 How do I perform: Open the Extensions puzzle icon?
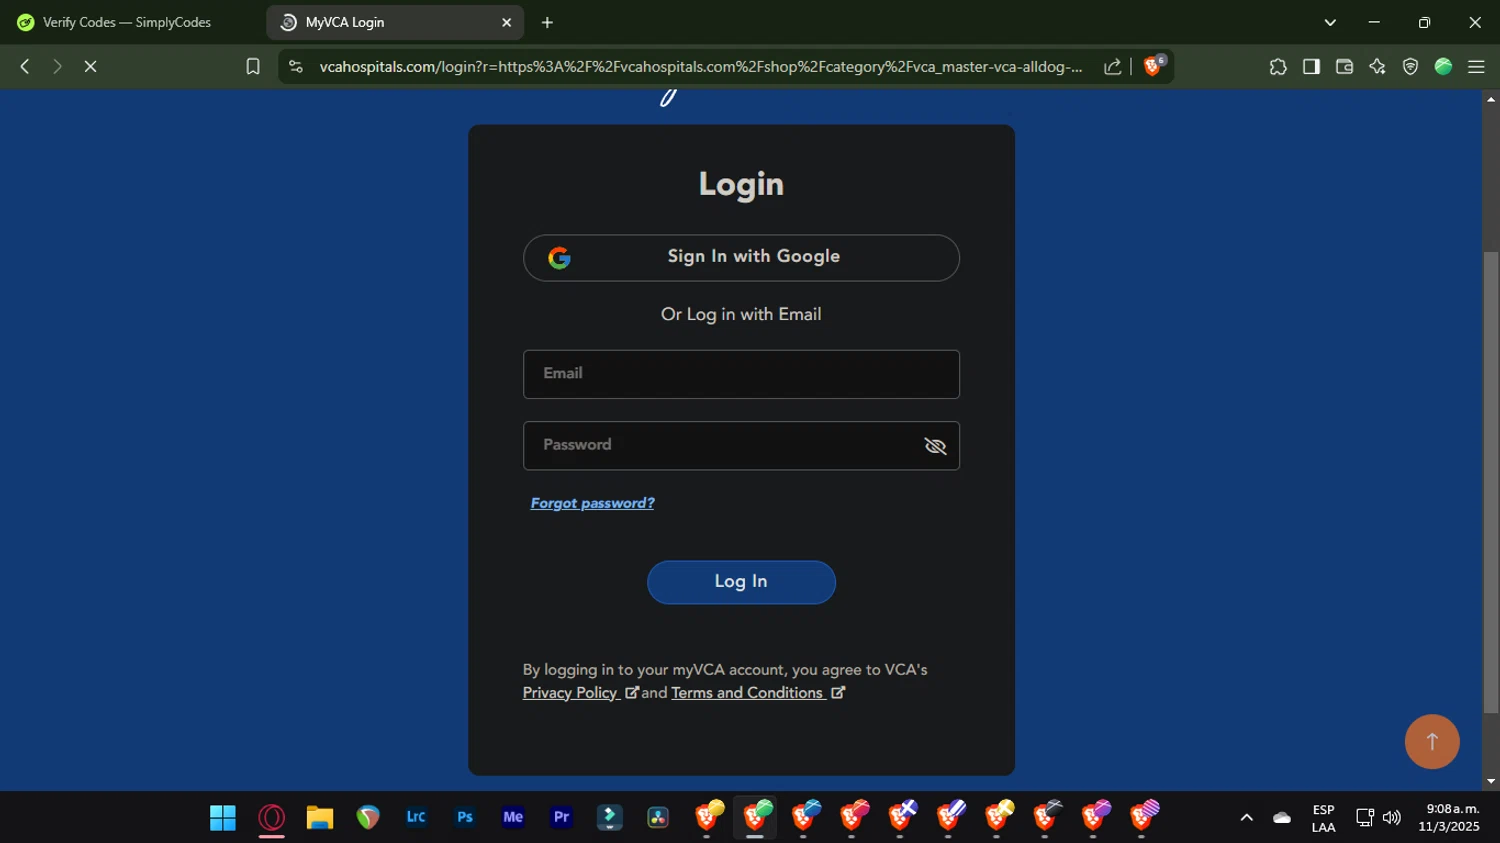tap(1278, 66)
